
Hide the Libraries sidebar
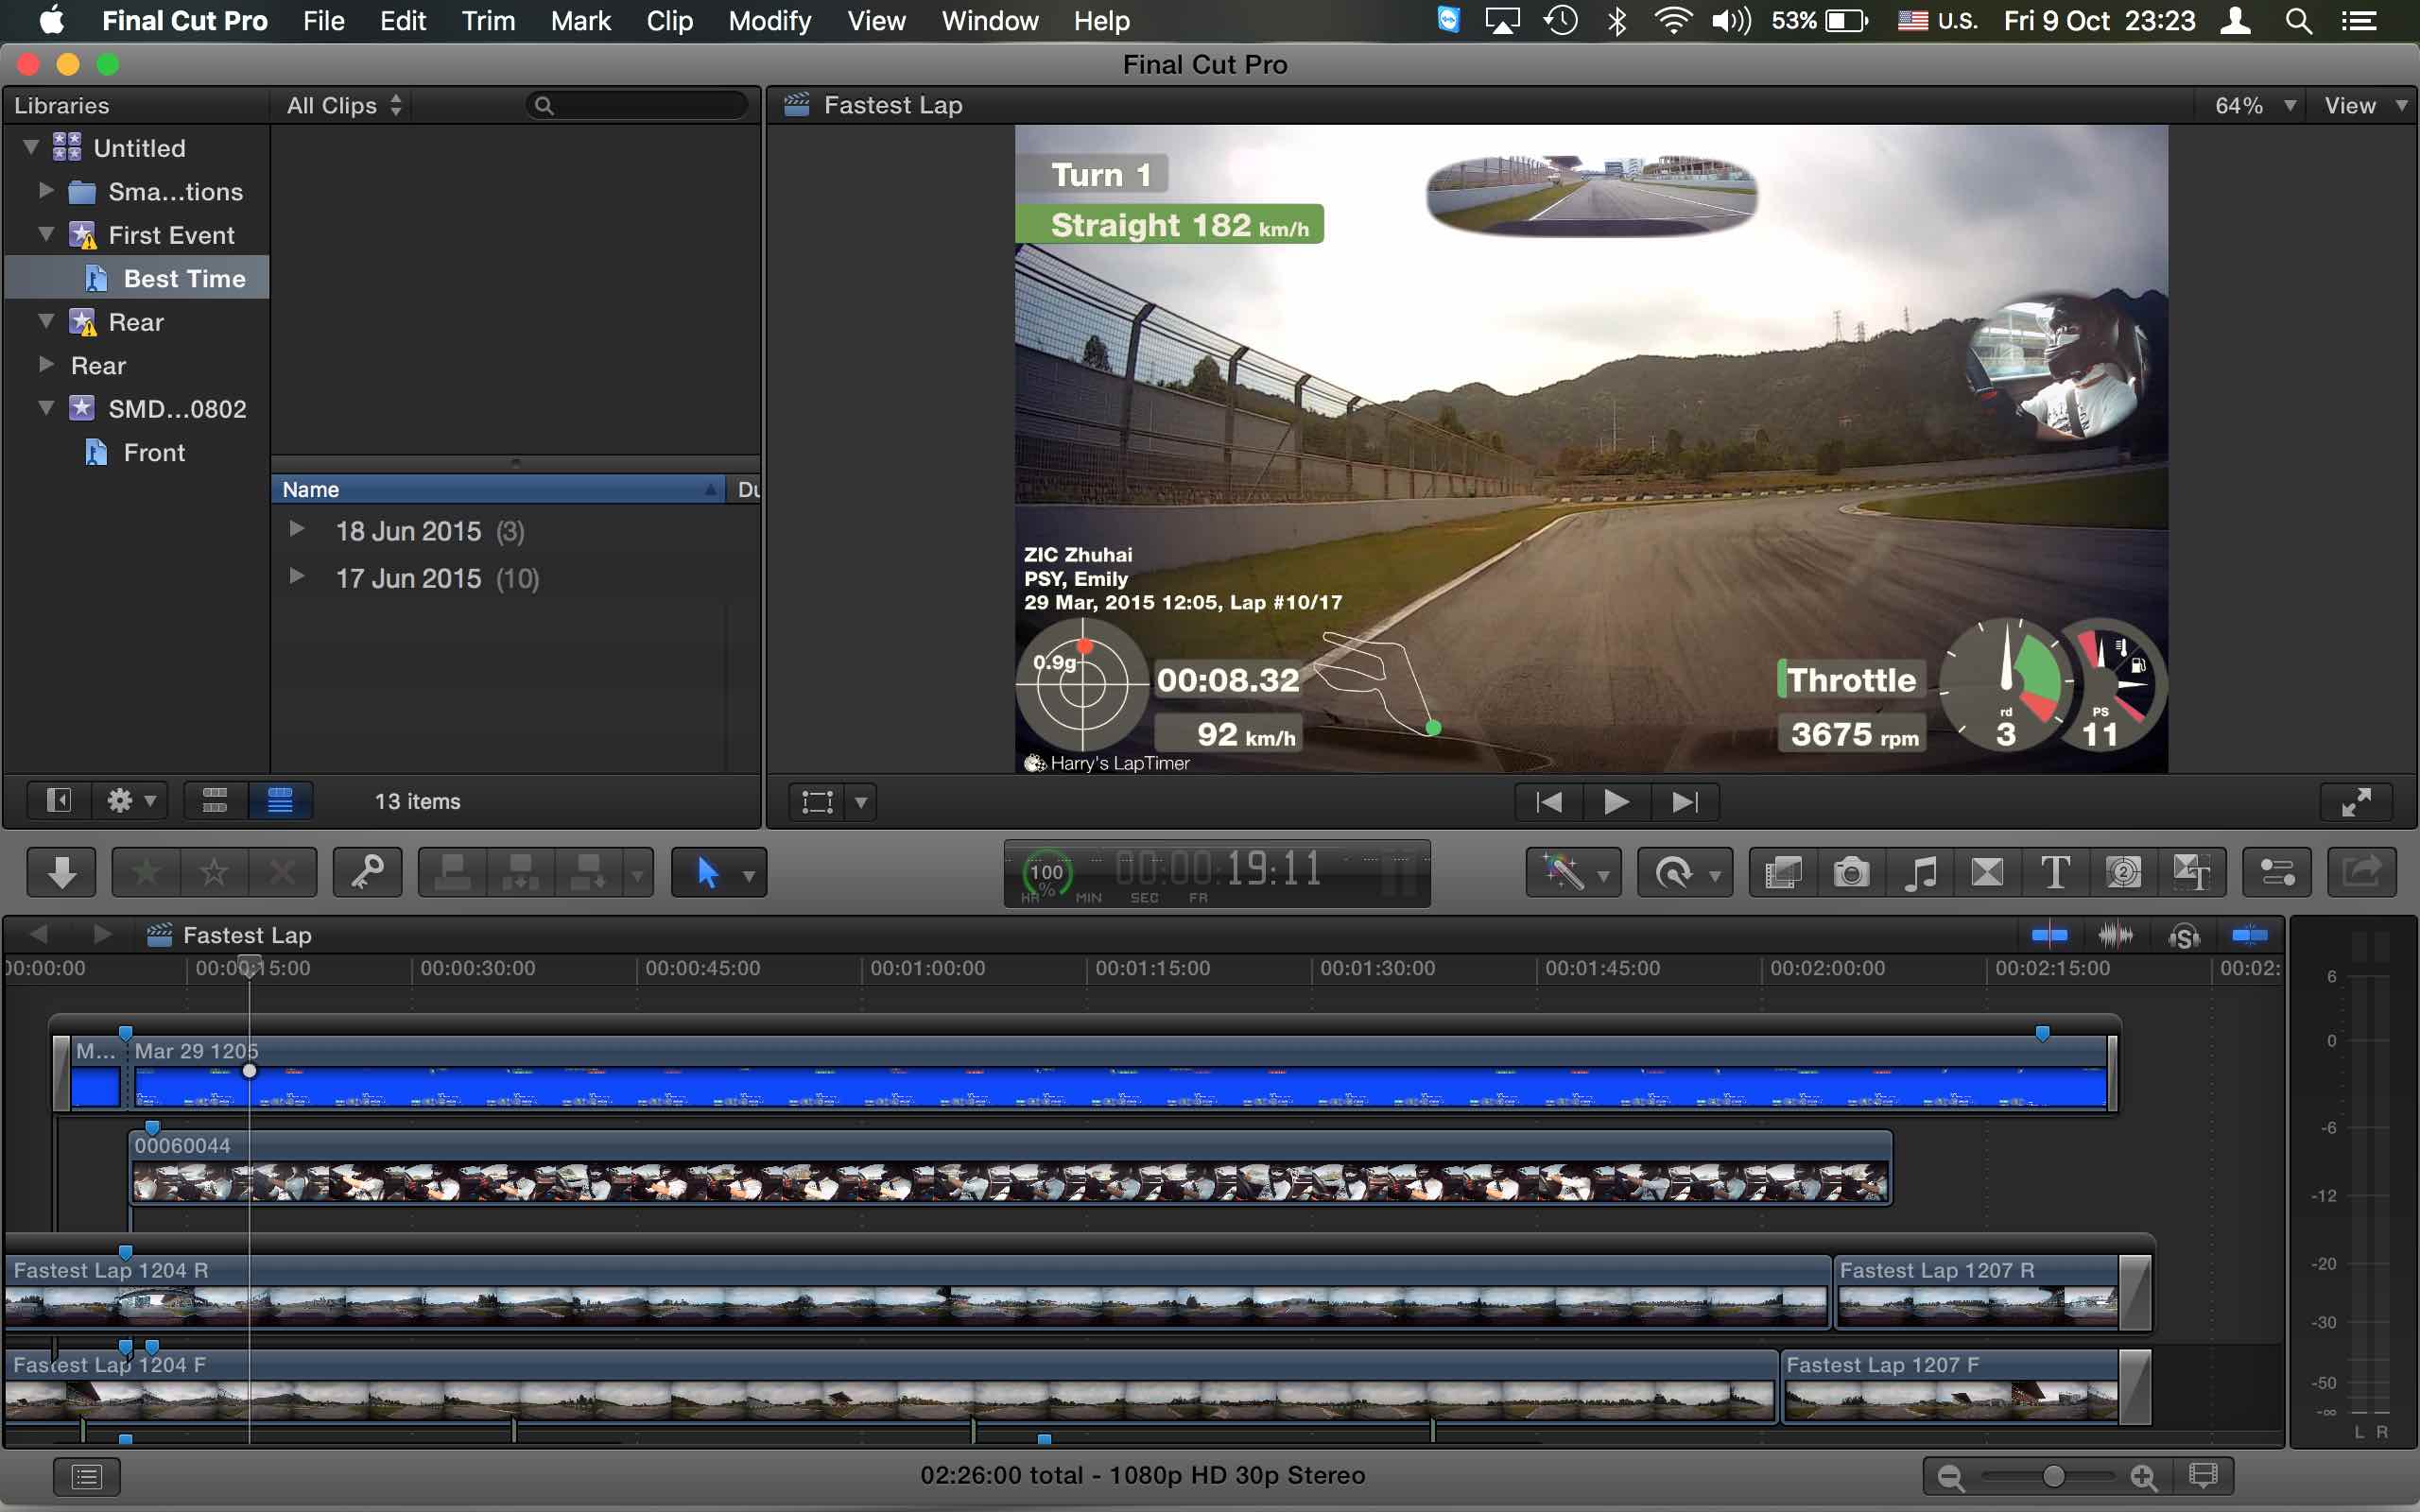(59, 801)
